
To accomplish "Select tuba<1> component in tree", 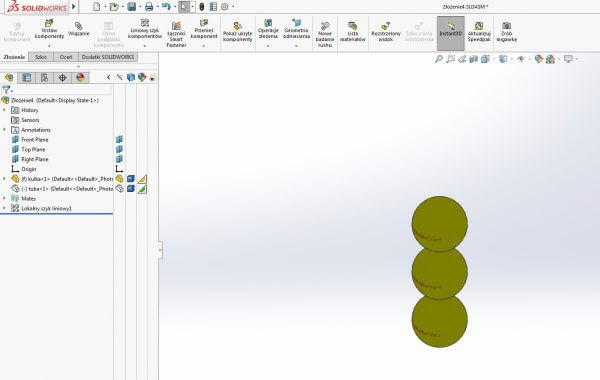I will [62, 189].
